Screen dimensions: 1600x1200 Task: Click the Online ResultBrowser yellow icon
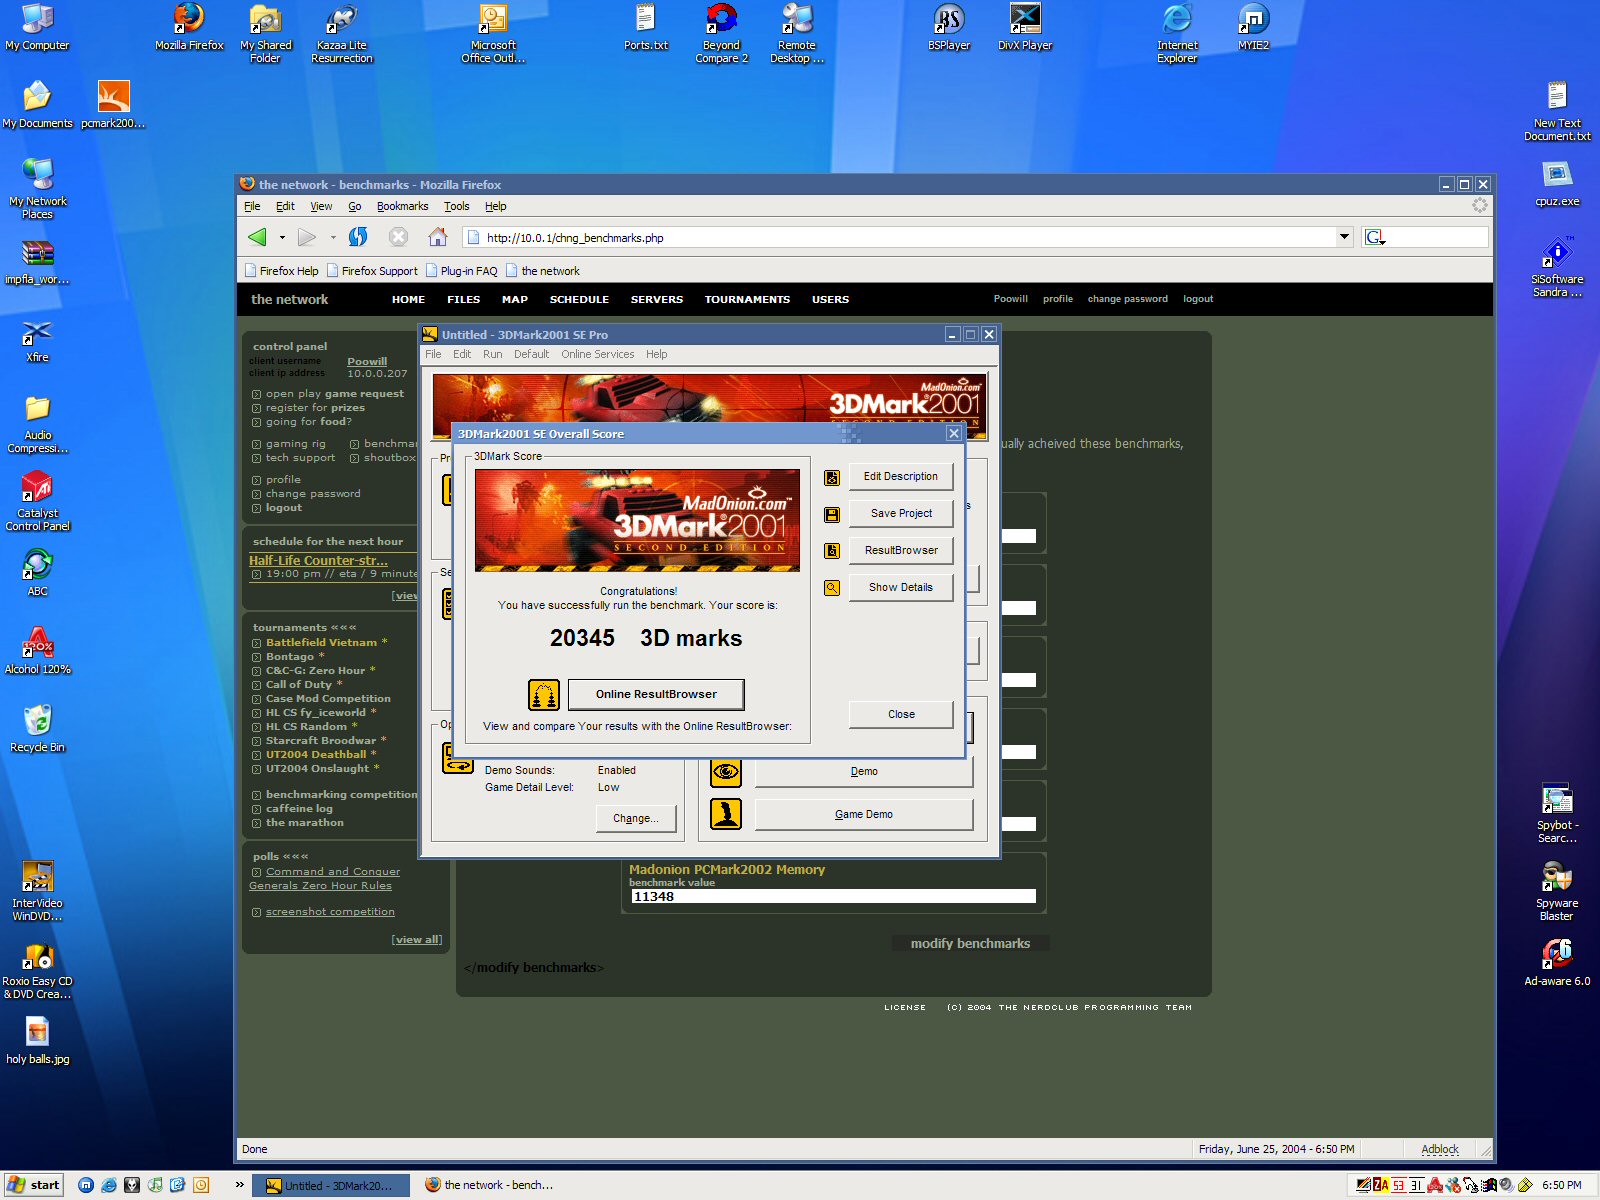click(x=544, y=694)
